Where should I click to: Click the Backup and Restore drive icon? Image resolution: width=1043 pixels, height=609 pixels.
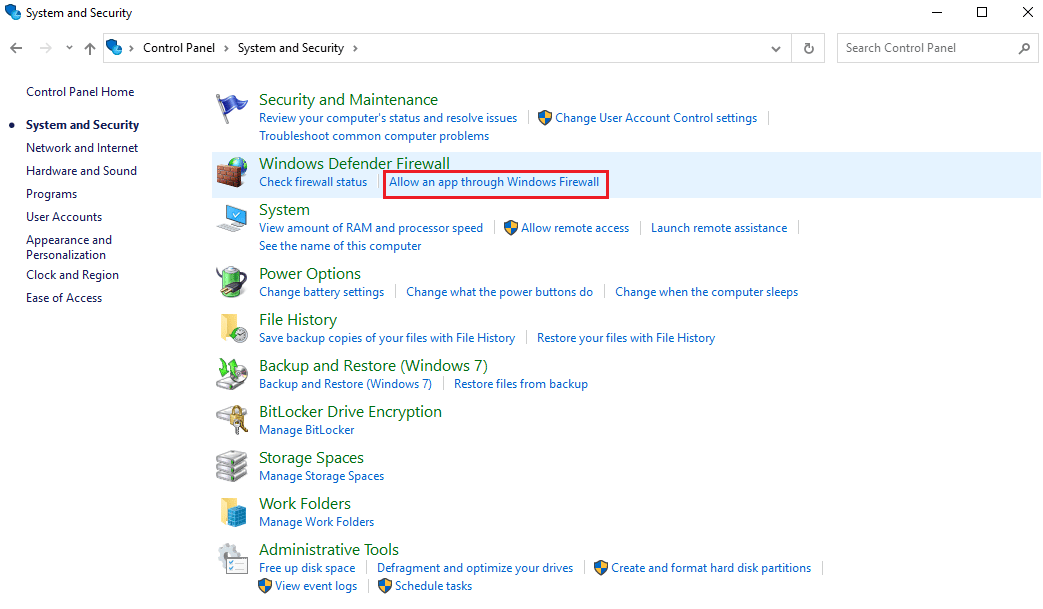pyautogui.click(x=231, y=374)
